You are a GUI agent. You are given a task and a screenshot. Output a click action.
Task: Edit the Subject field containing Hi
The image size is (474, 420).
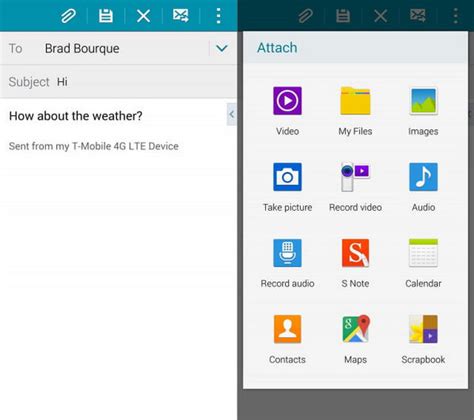click(118, 82)
